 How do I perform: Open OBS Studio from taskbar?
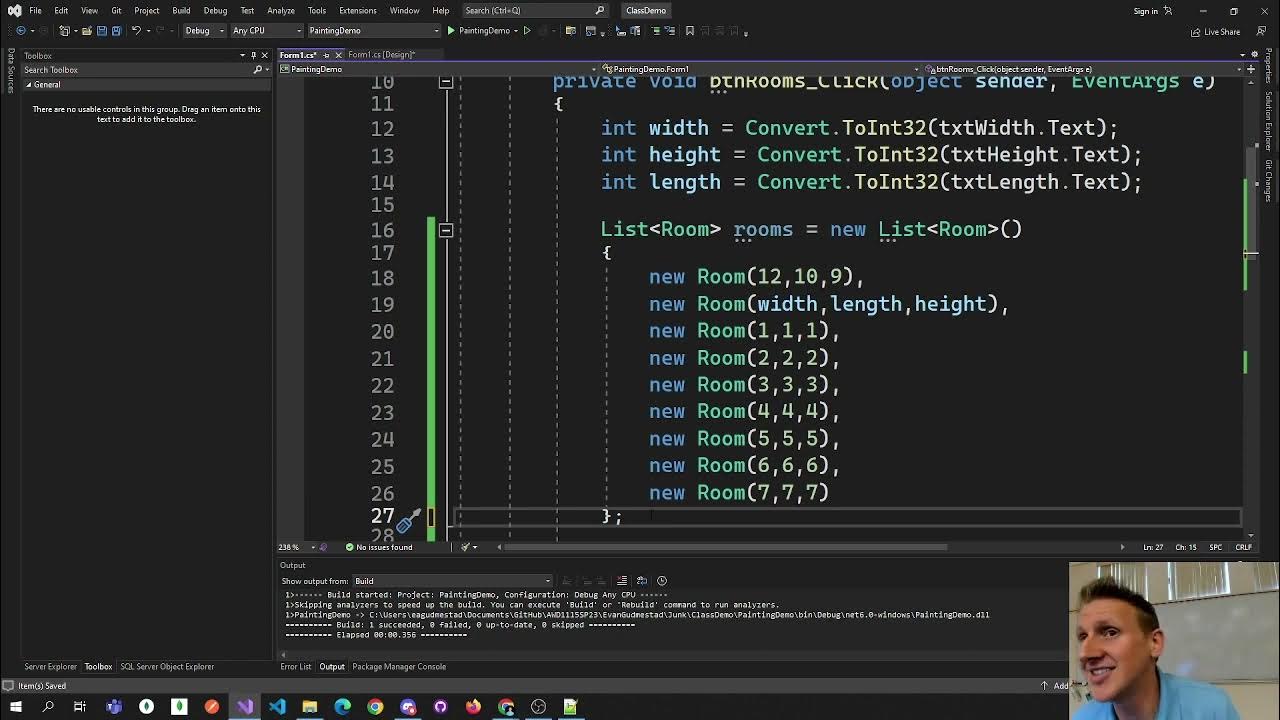pyautogui.click(x=538, y=707)
